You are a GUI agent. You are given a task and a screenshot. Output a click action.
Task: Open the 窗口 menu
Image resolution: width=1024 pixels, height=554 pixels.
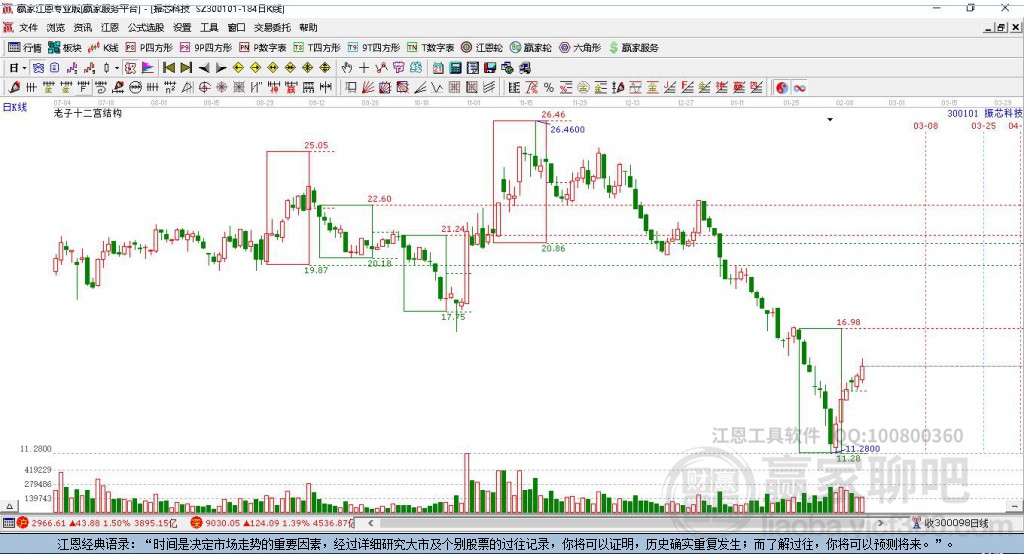[236, 27]
